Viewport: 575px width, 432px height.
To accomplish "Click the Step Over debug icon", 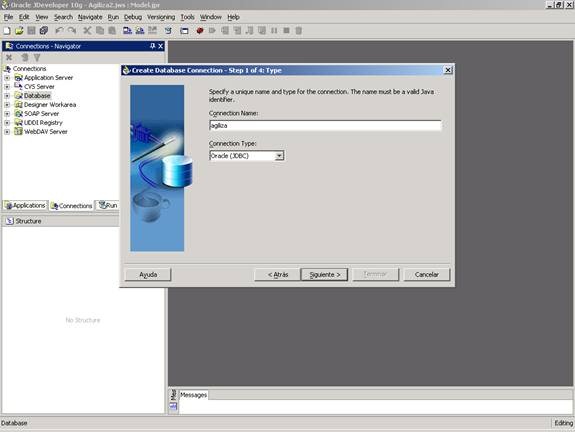I will point(225,30).
